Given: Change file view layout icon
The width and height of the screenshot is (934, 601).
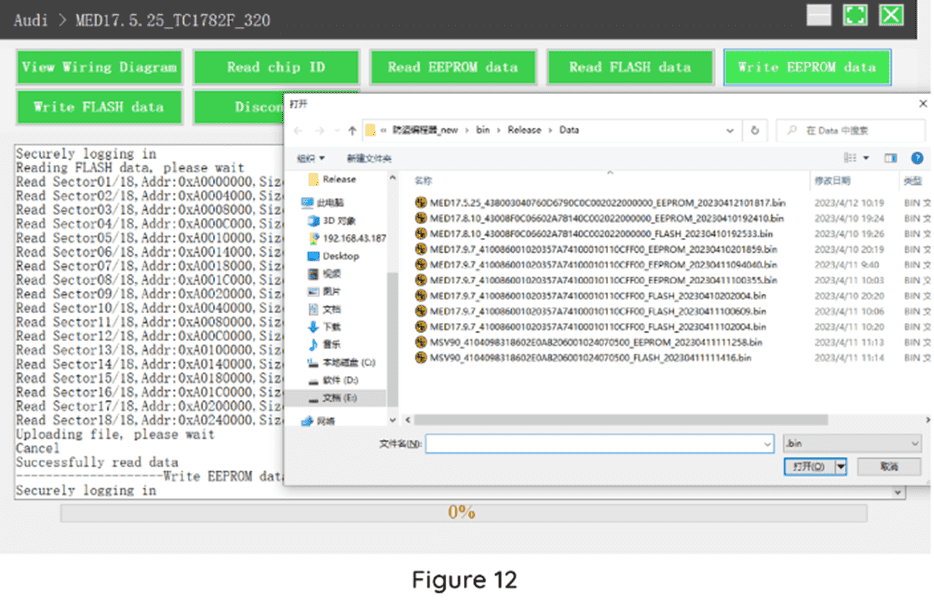Looking at the screenshot, I should (850, 158).
